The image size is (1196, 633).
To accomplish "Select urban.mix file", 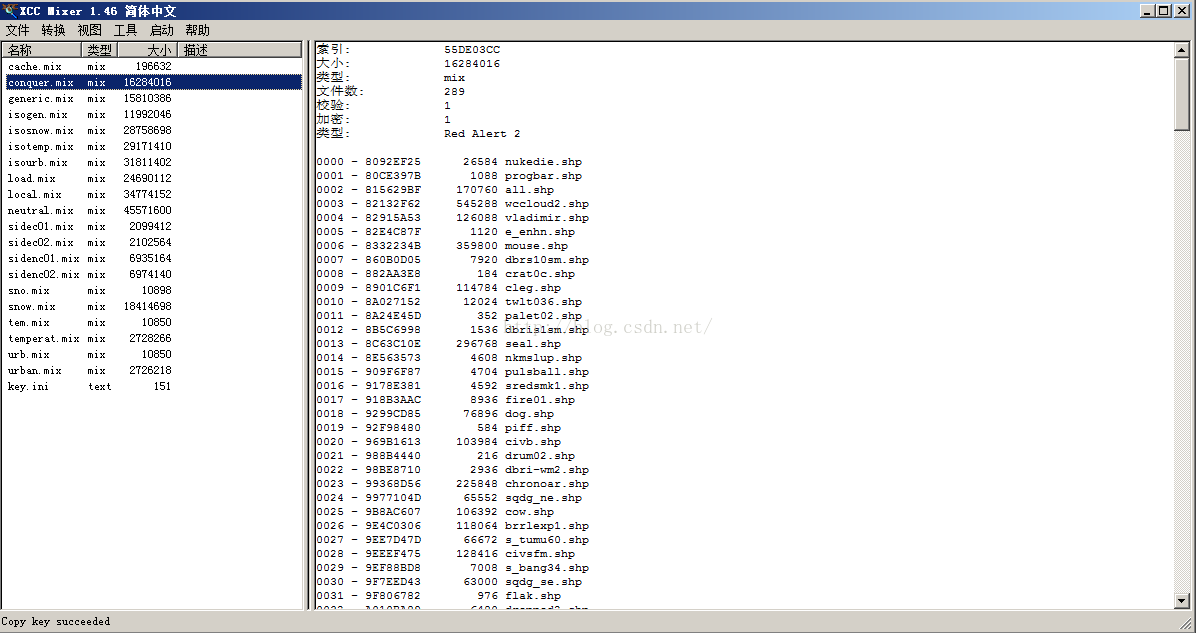I will (153, 371).
